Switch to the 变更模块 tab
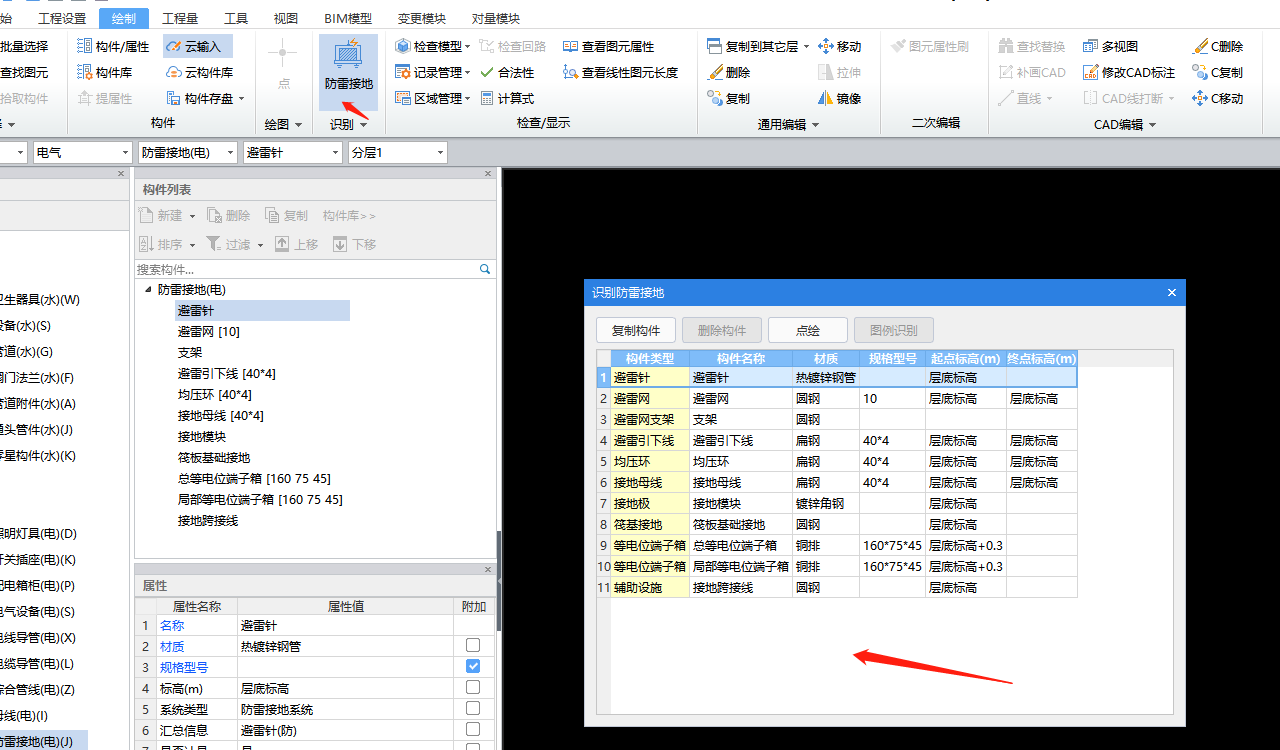 click(x=422, y=18)
